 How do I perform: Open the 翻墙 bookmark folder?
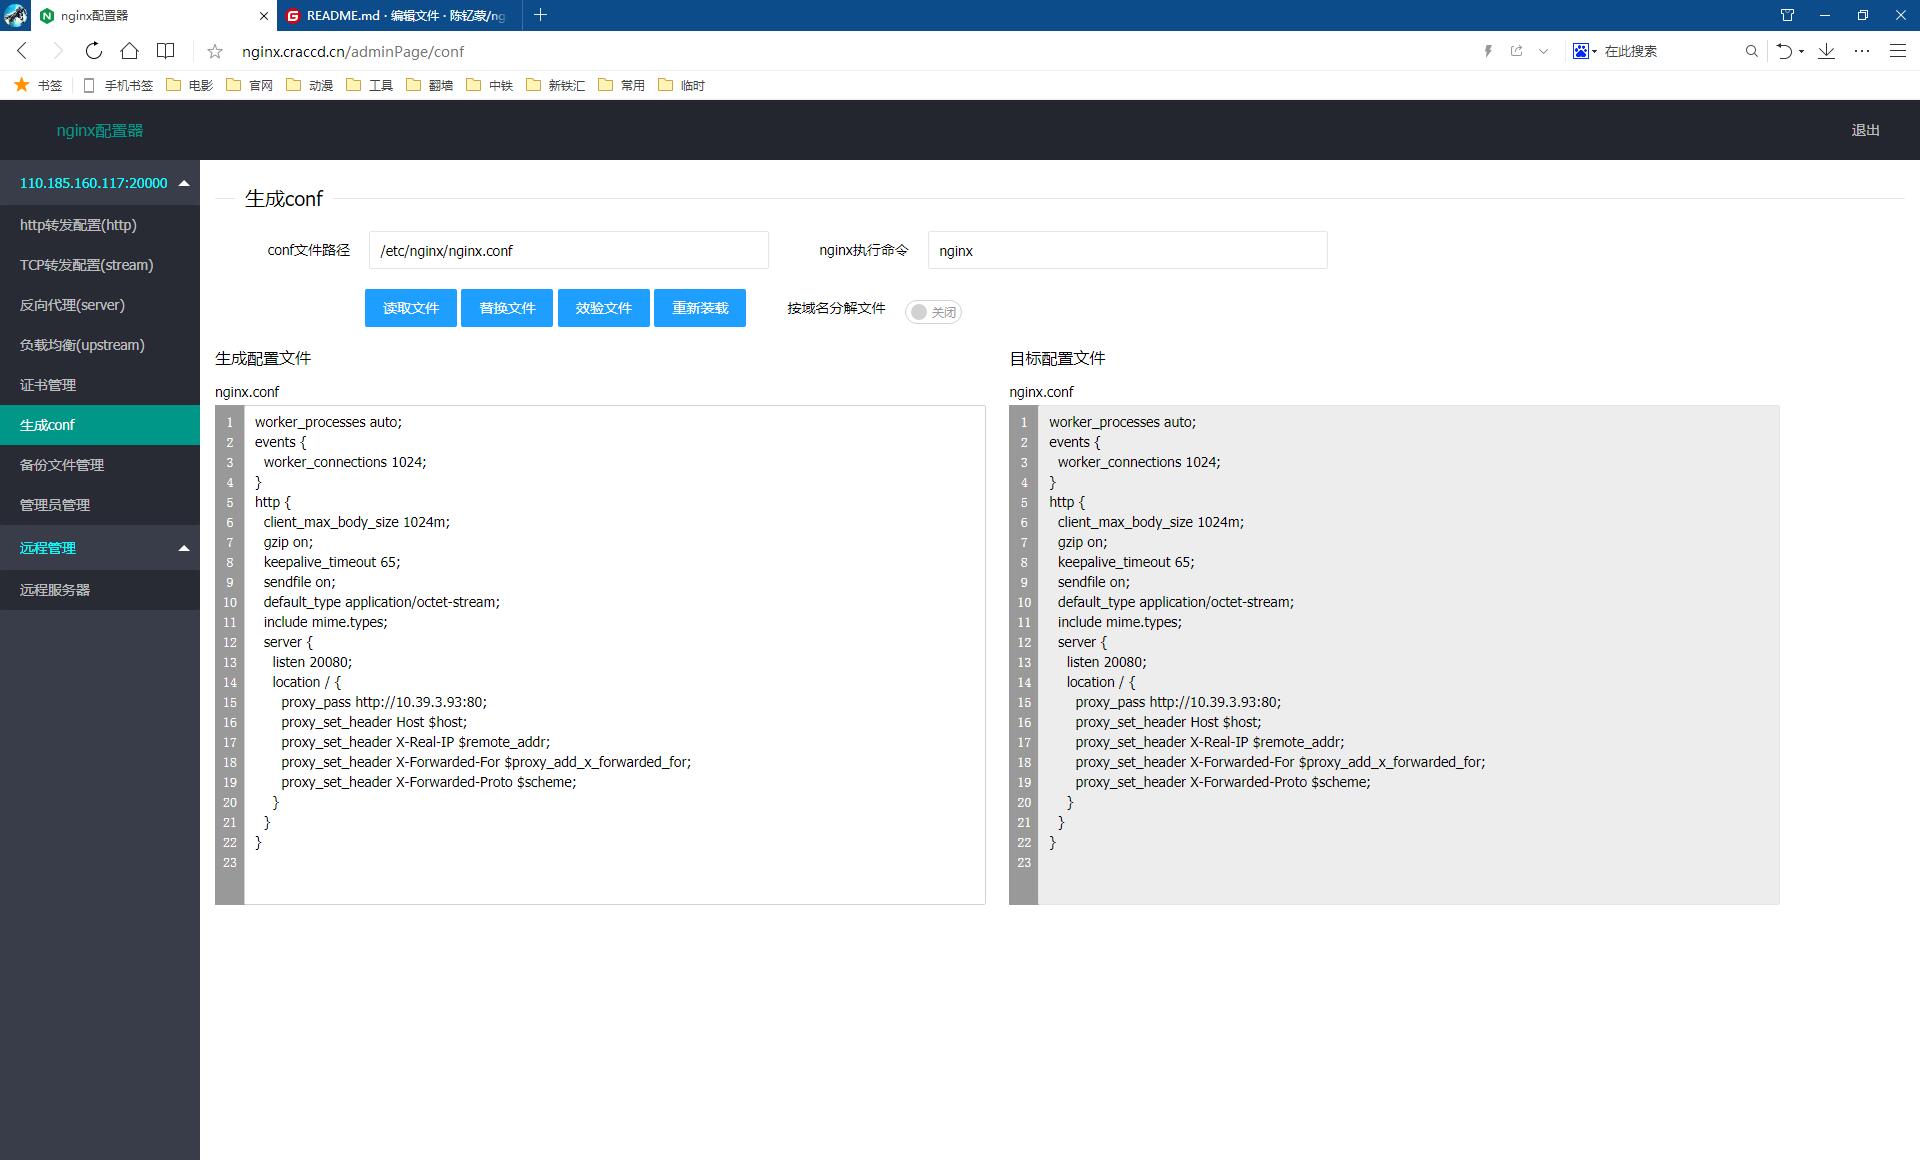pos(430,85)
